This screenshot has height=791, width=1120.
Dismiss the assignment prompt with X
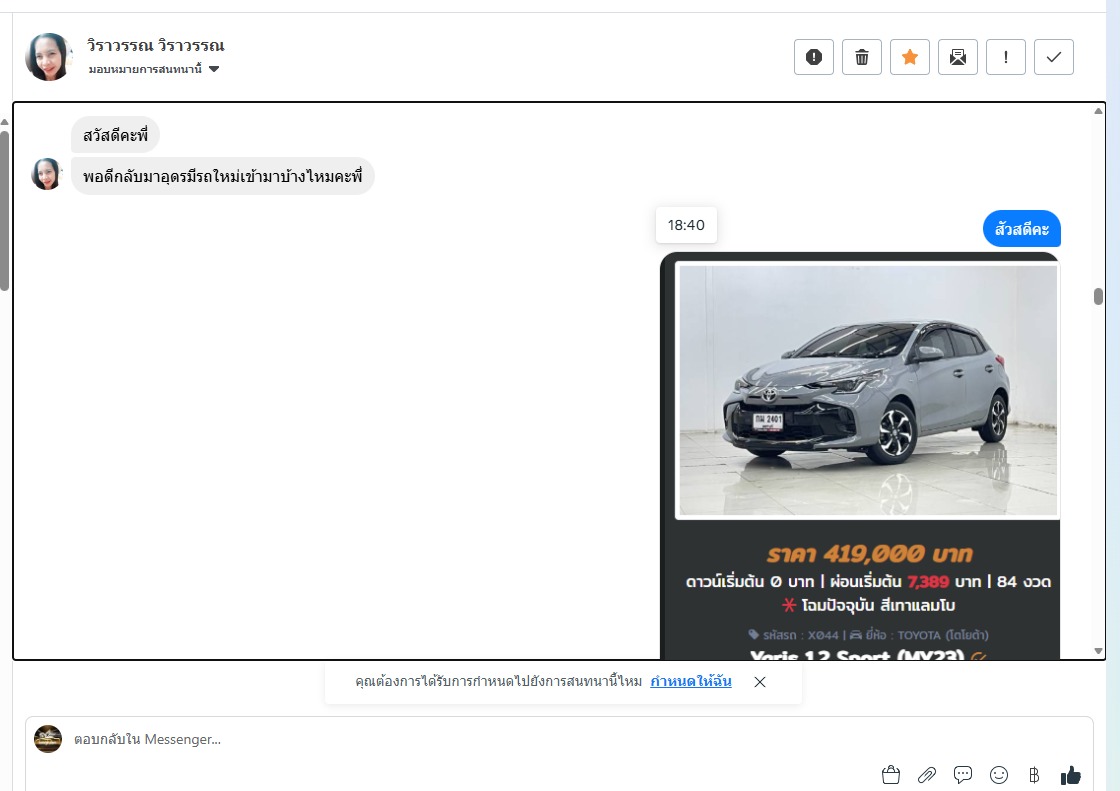[x=760, y=682]
